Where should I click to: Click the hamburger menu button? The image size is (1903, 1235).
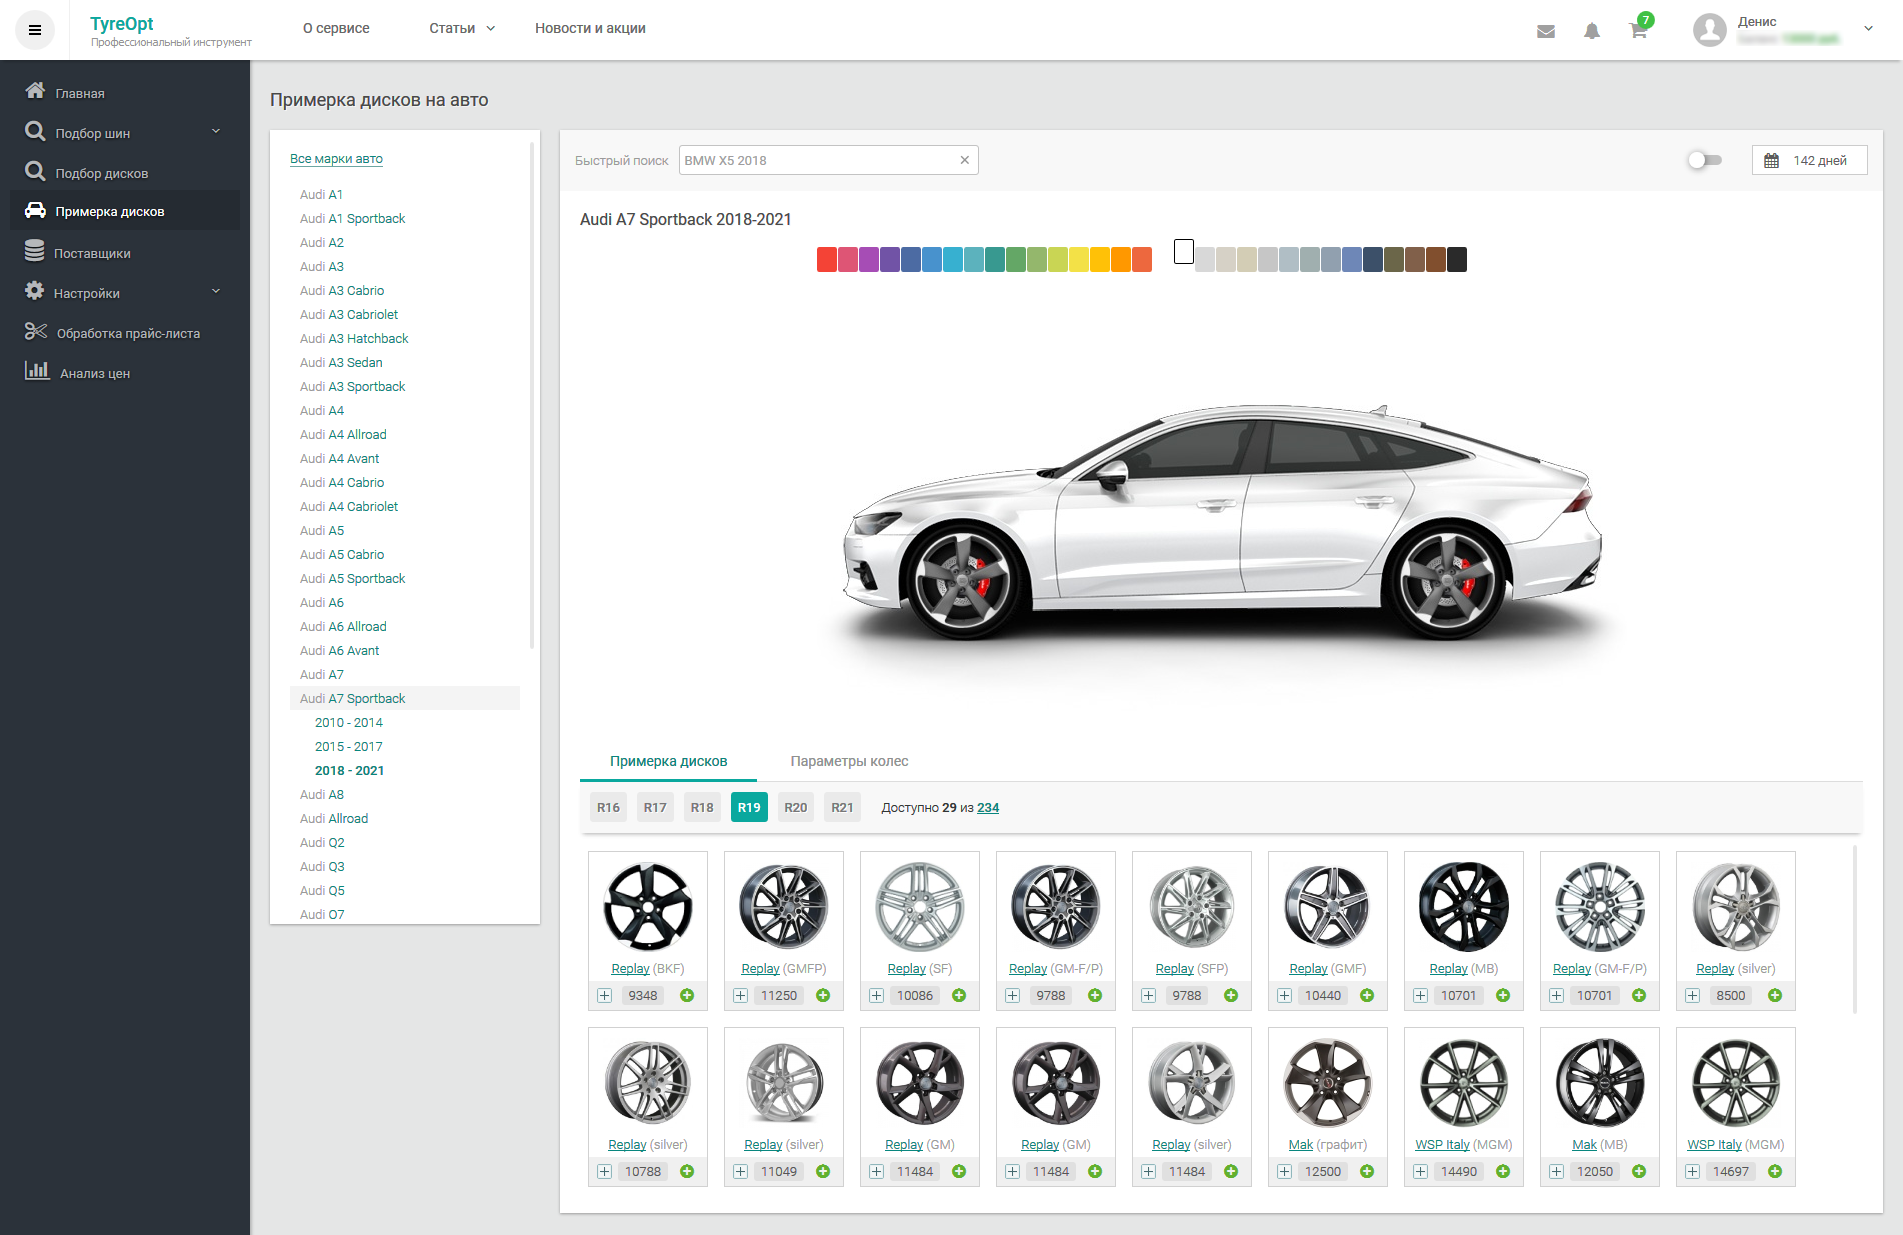click(x=35, y=30)
